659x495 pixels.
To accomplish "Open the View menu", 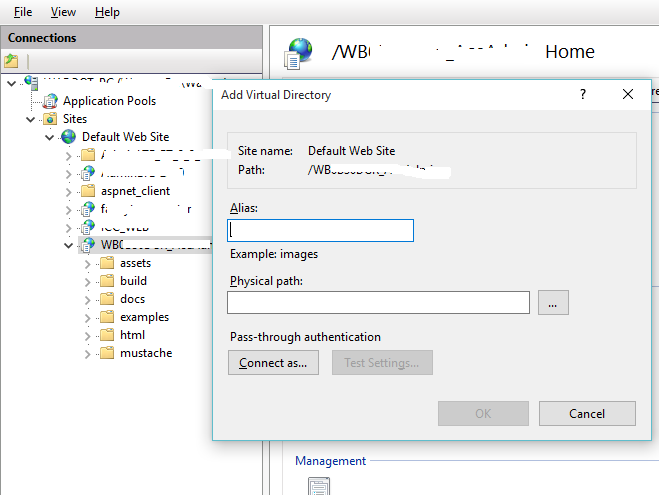I will tap(63, 12).
